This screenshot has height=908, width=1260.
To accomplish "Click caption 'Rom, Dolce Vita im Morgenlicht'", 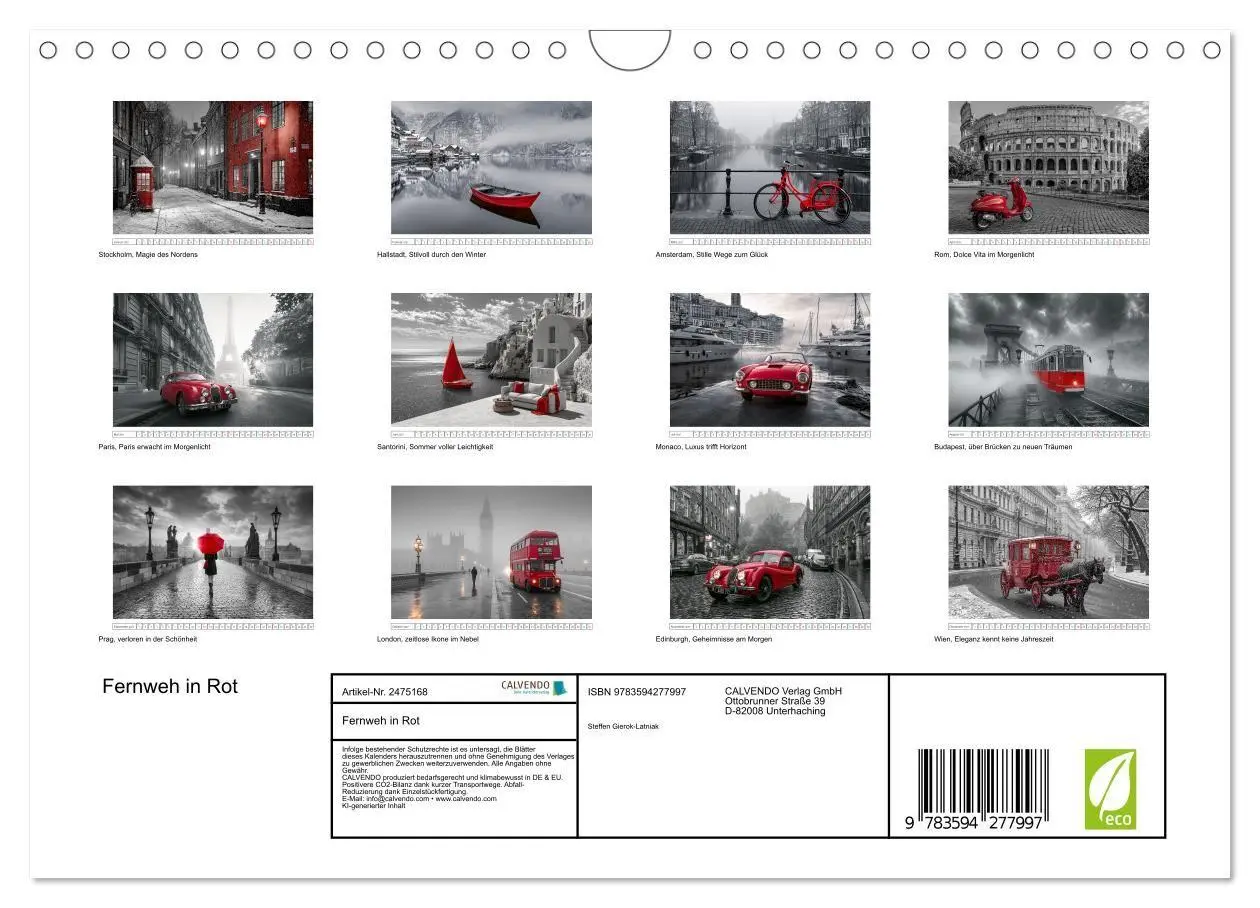I will click(984, 255).
